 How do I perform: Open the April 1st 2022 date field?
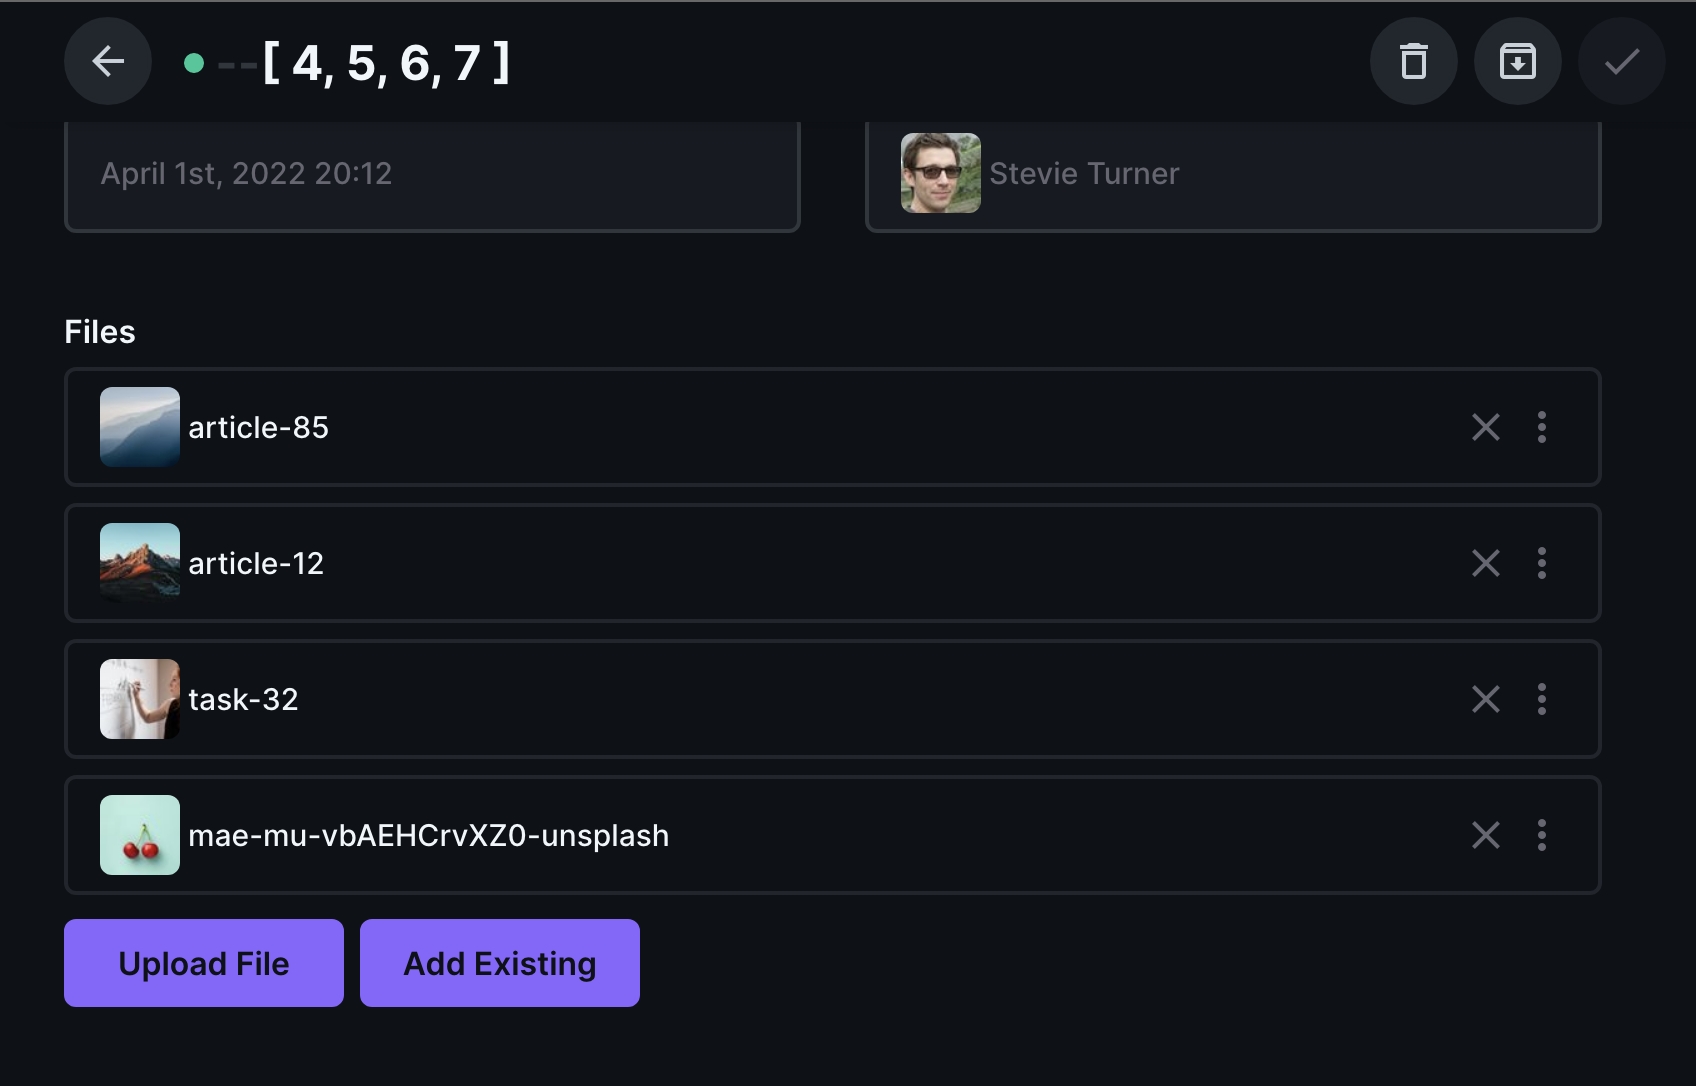432,173
